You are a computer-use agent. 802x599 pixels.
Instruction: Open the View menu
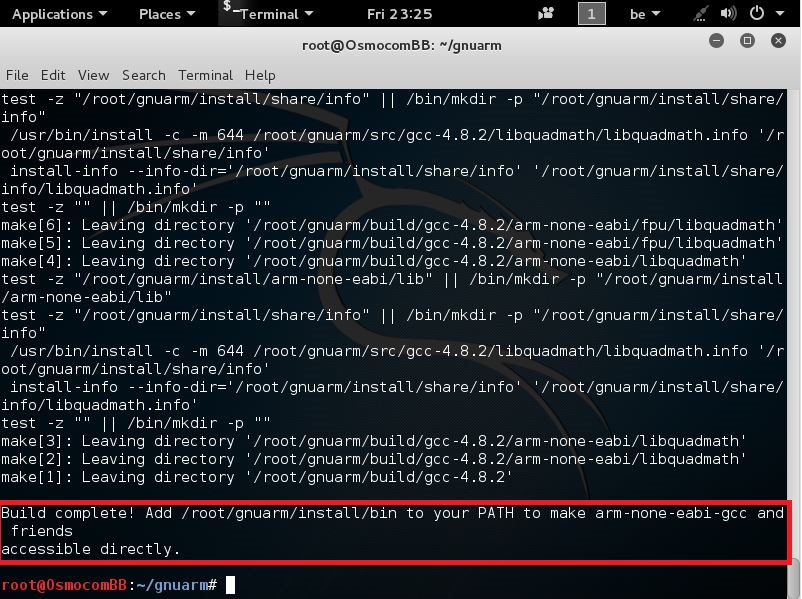(93, 75)
